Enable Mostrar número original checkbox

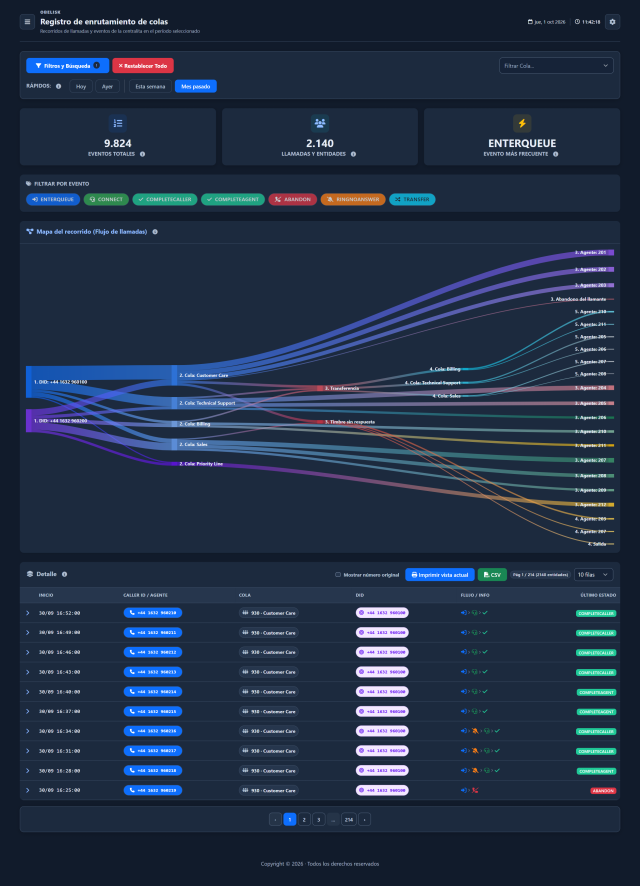[x=338, y=575]
